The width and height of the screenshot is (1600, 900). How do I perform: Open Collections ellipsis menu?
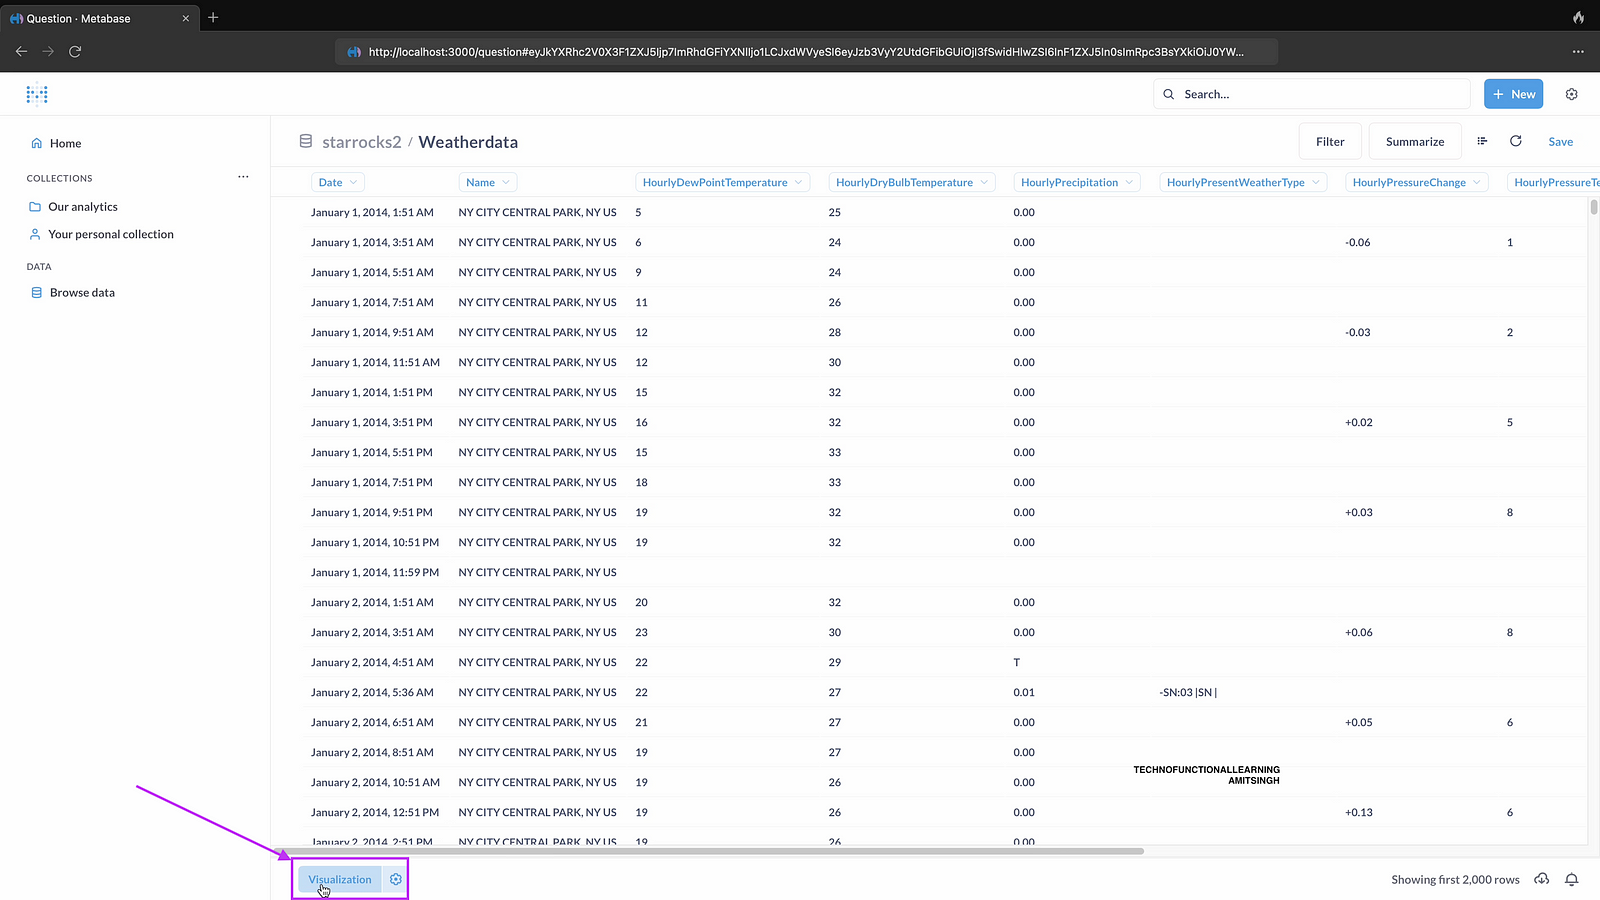tap(243, 177)
